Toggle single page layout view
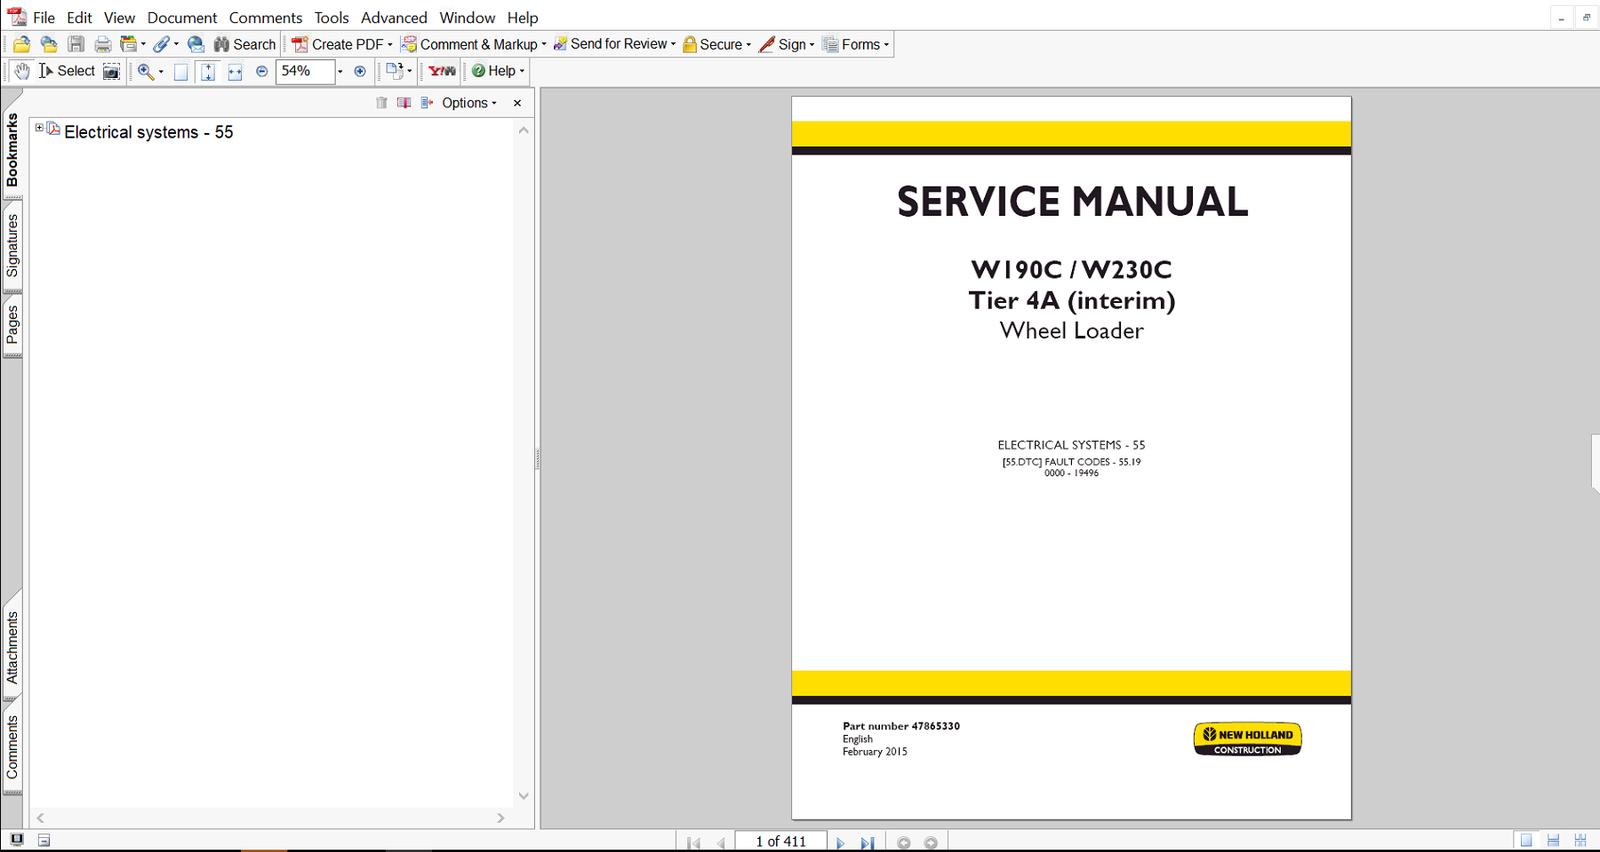This screenshot has height=852, width=1600. pyautogui.click(x=1526, y=841)
